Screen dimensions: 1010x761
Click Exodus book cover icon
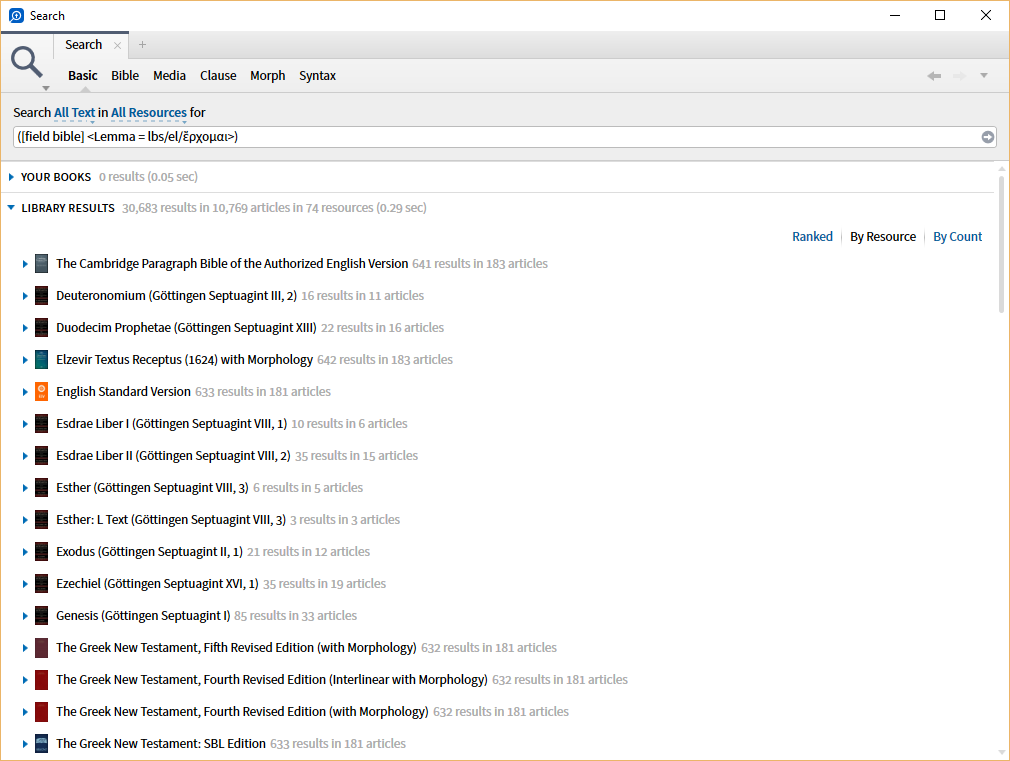[41, 552]
